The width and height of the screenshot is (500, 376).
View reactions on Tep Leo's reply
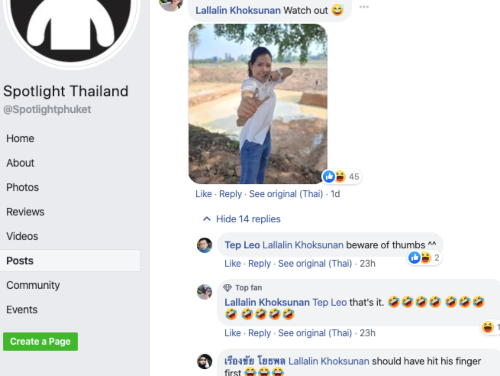[x=424, y=258]
